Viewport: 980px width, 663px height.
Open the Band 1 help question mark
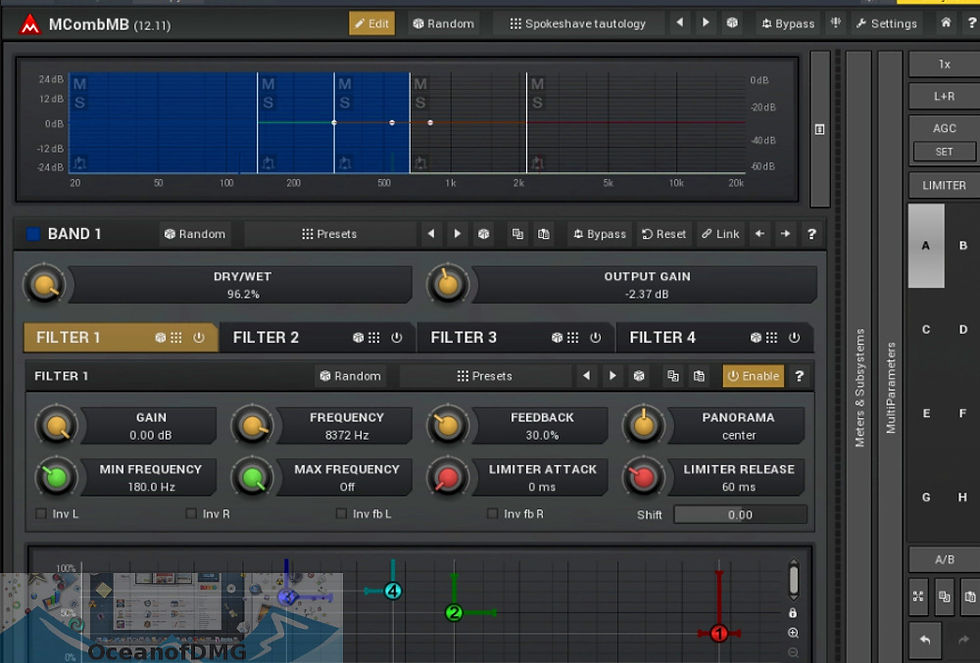[x=811, y=234]
